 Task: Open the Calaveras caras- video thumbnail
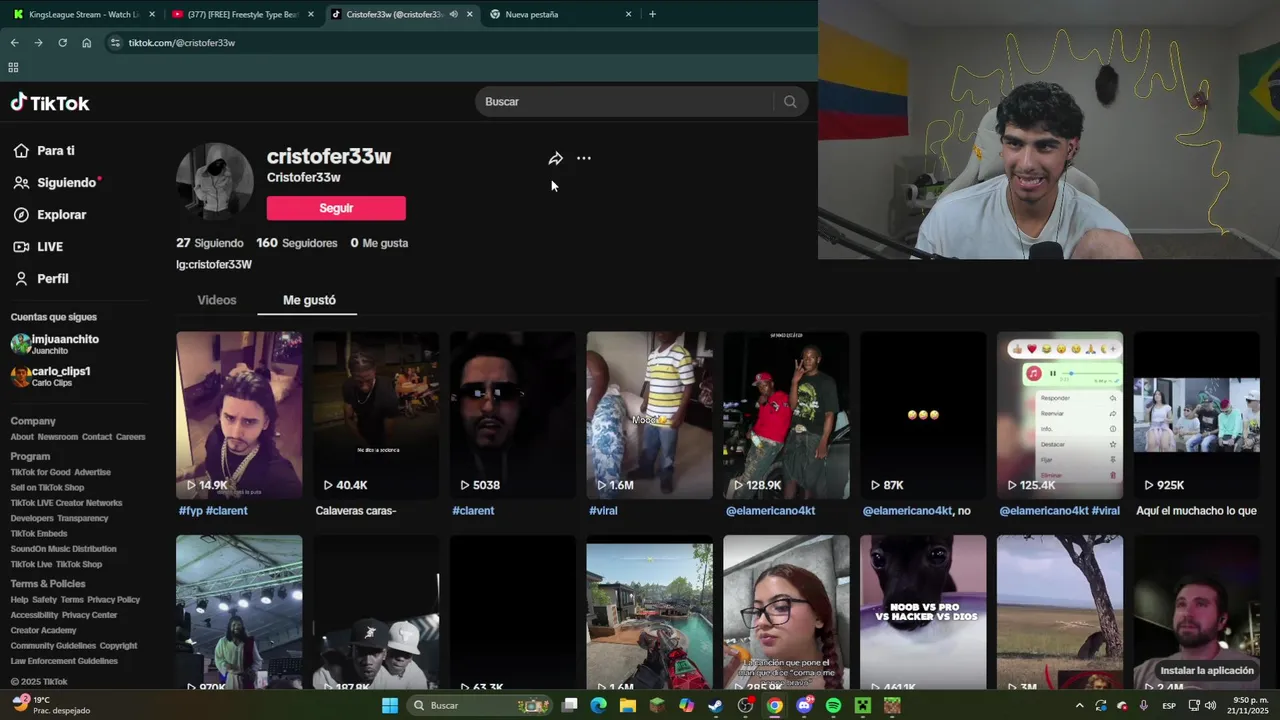point(376,415)
